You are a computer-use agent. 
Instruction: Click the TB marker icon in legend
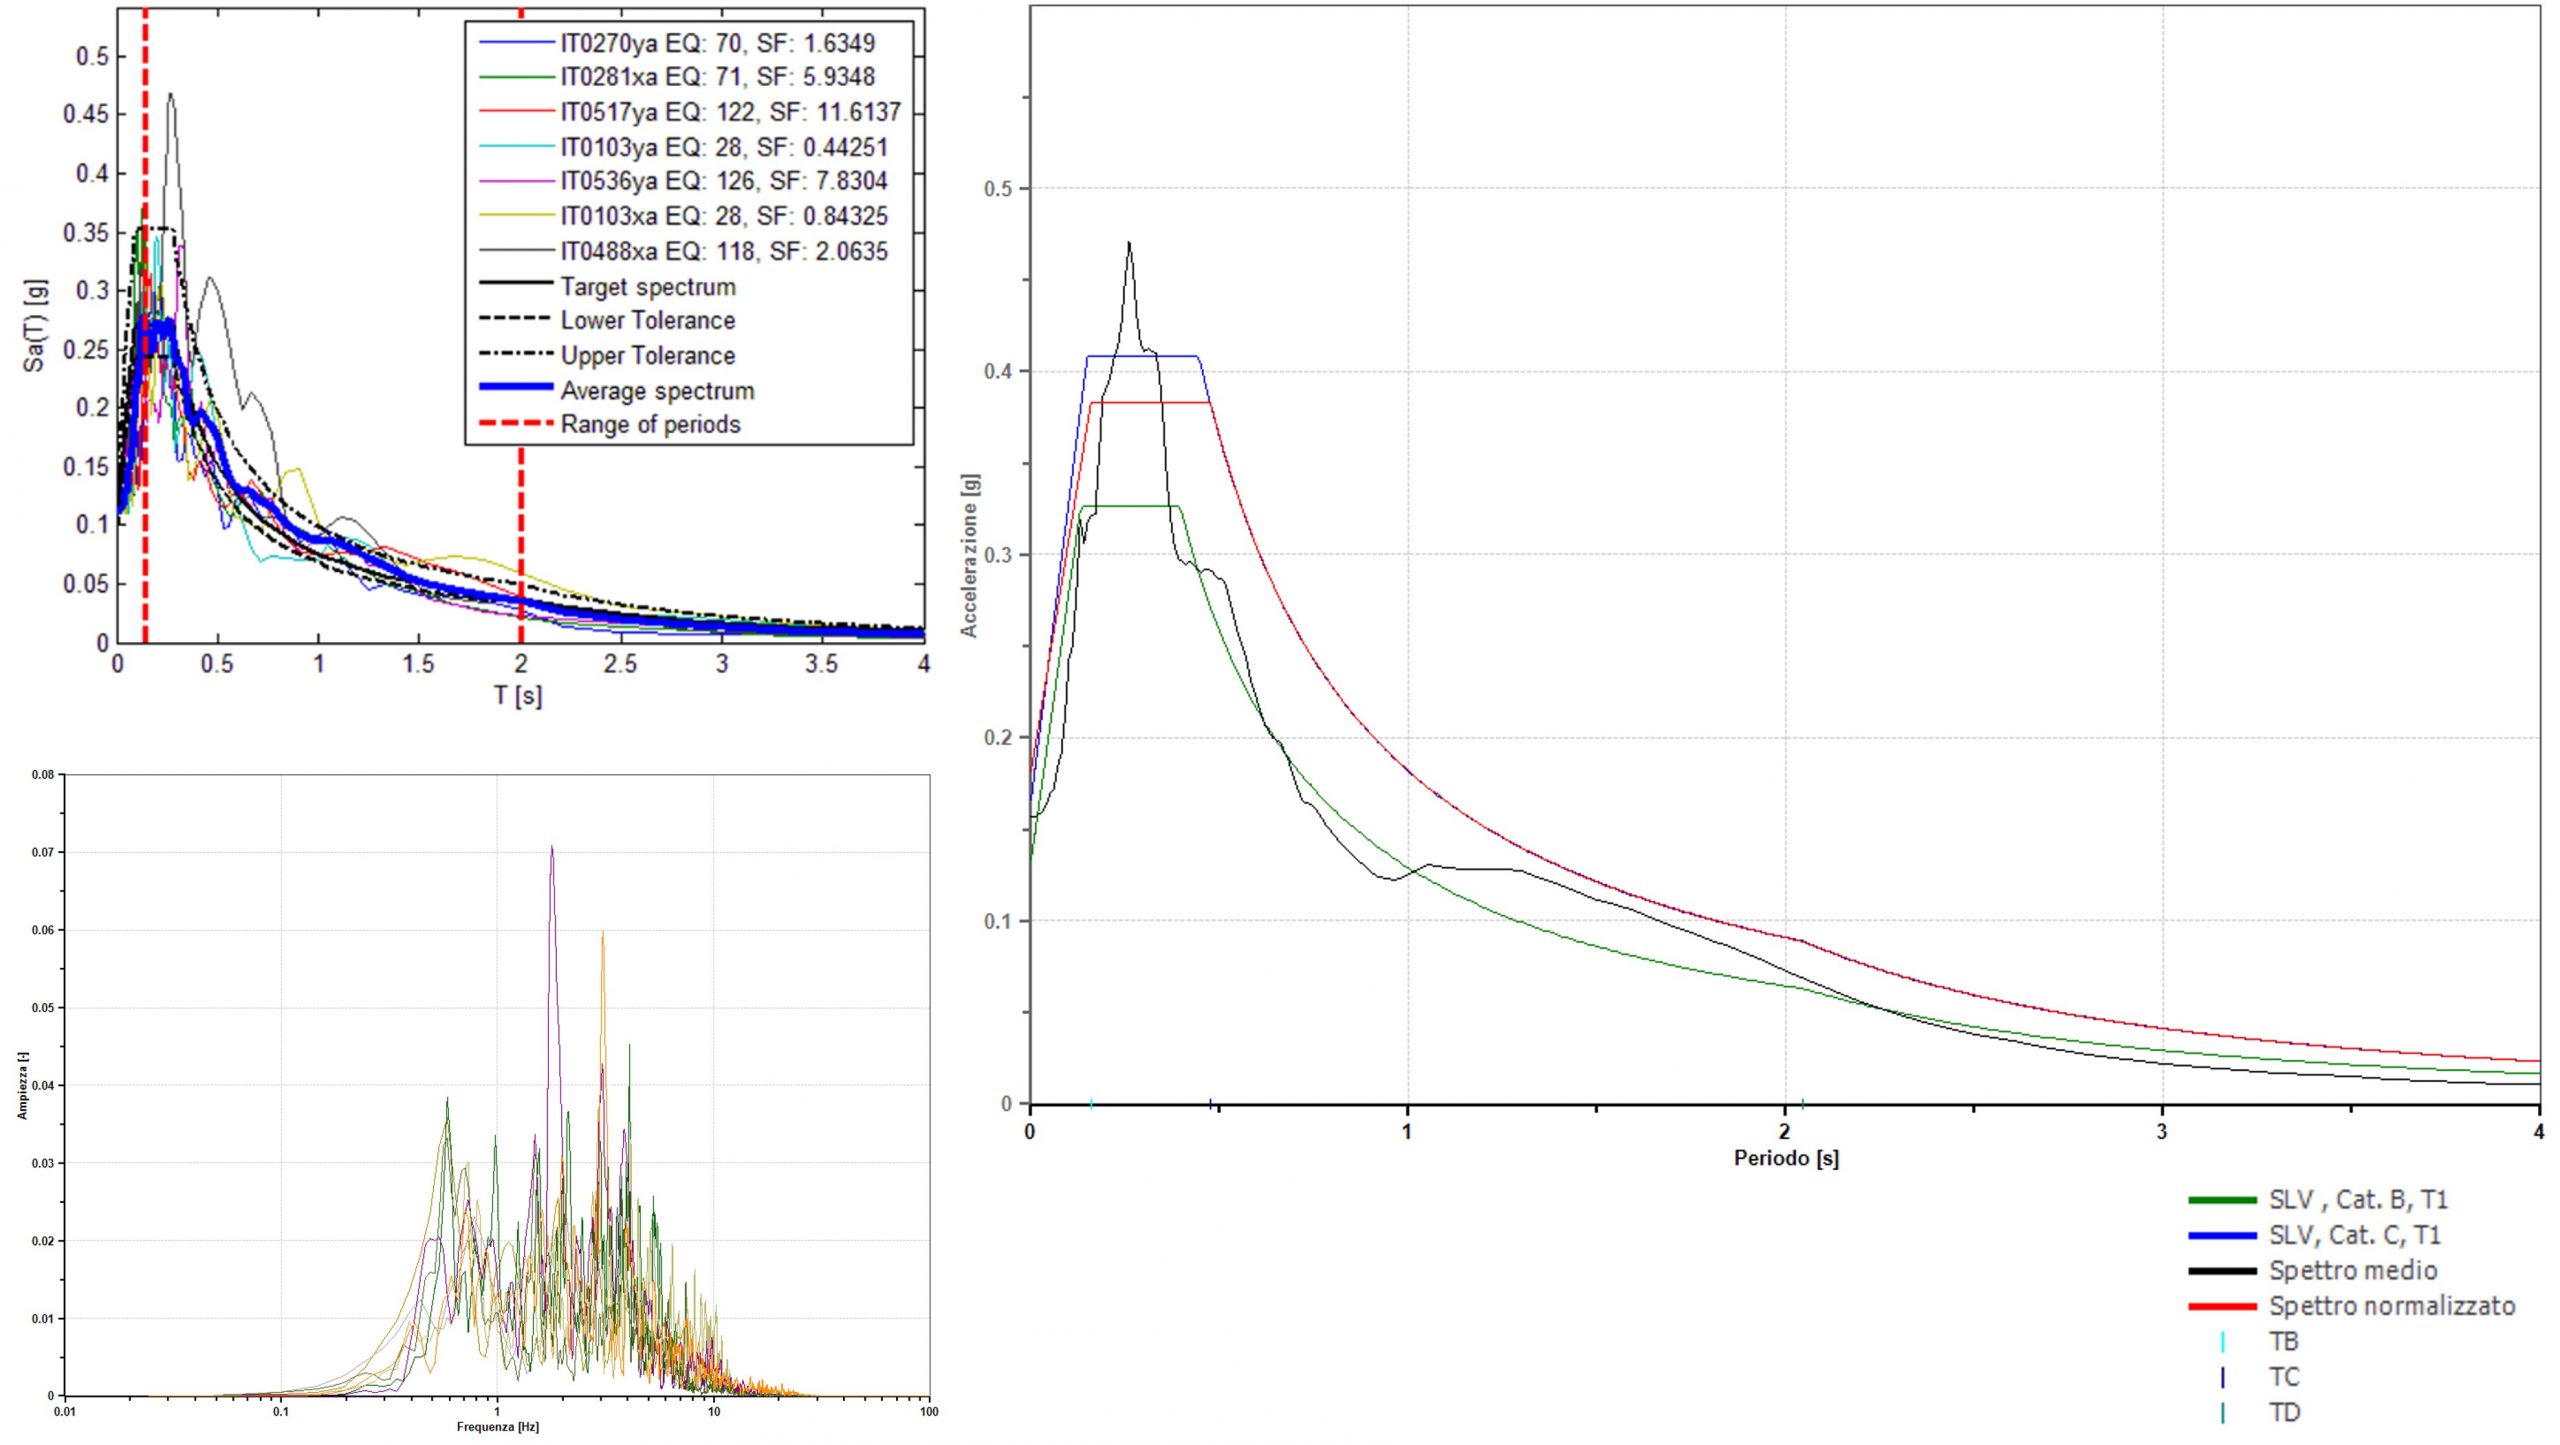(x=2223, y=1342)
